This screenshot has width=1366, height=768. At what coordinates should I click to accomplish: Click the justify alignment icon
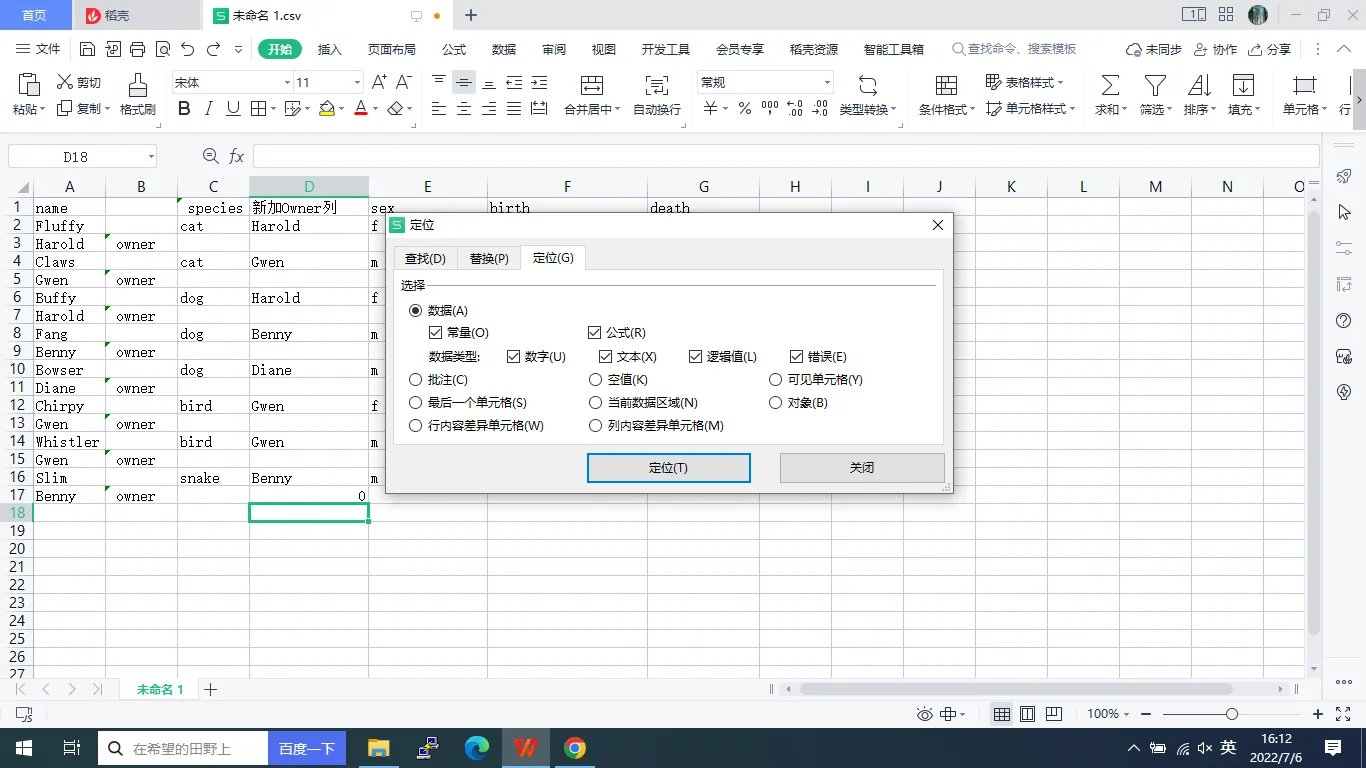[x=514, y=109]
